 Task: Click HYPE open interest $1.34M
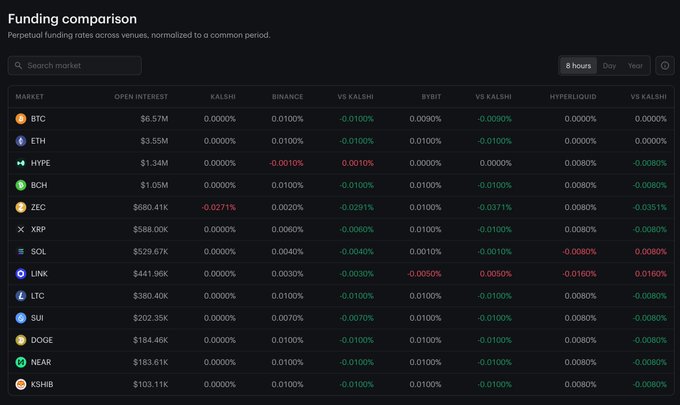(x=154, y=163)
